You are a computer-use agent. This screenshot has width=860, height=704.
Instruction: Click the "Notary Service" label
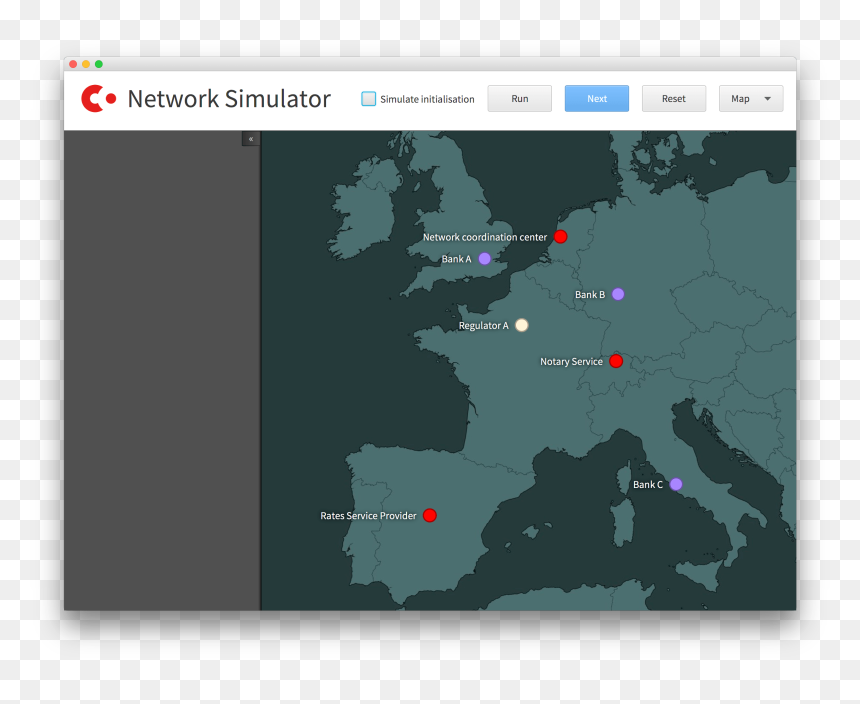pos(571,362)
